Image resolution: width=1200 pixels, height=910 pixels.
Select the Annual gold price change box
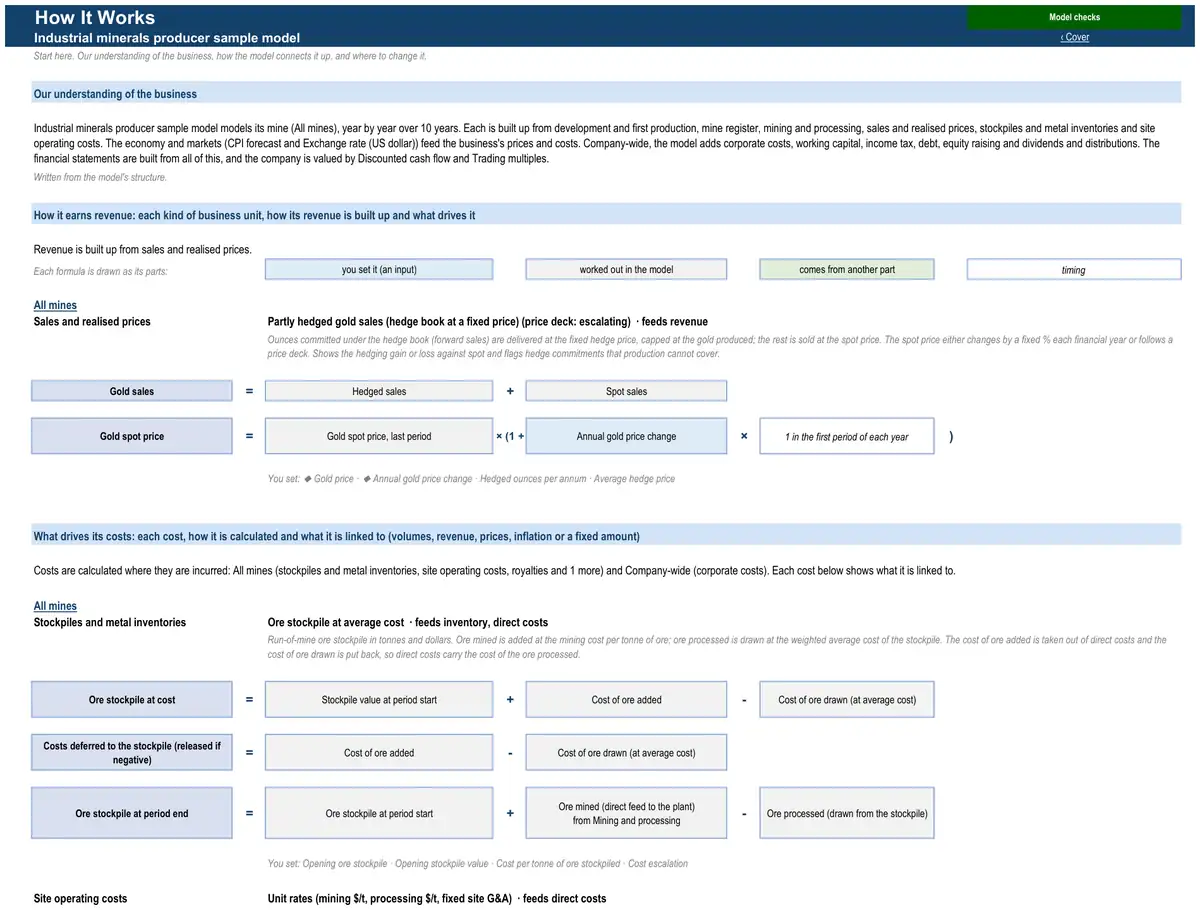click(626, 436)
